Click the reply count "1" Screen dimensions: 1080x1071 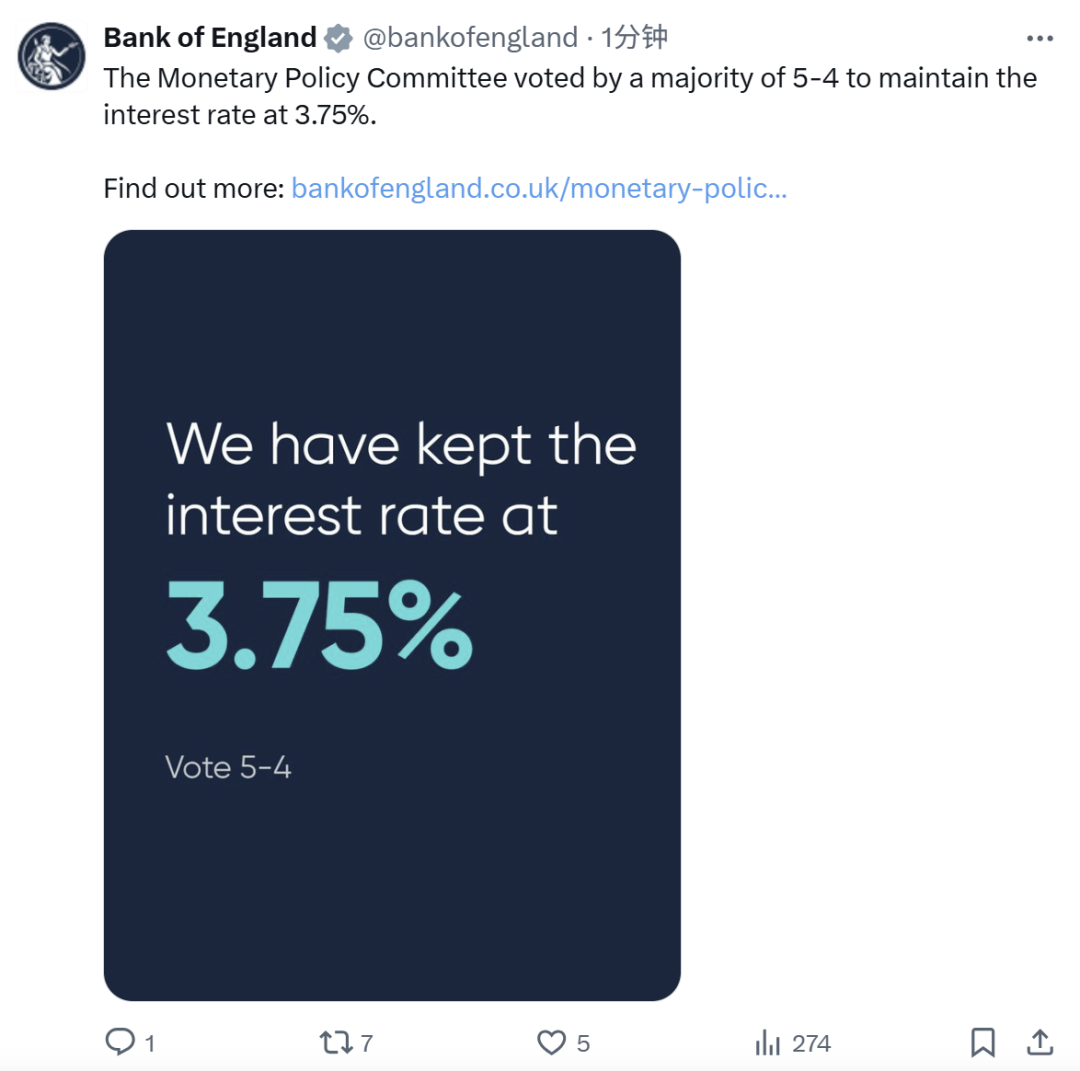(150, 1043)
